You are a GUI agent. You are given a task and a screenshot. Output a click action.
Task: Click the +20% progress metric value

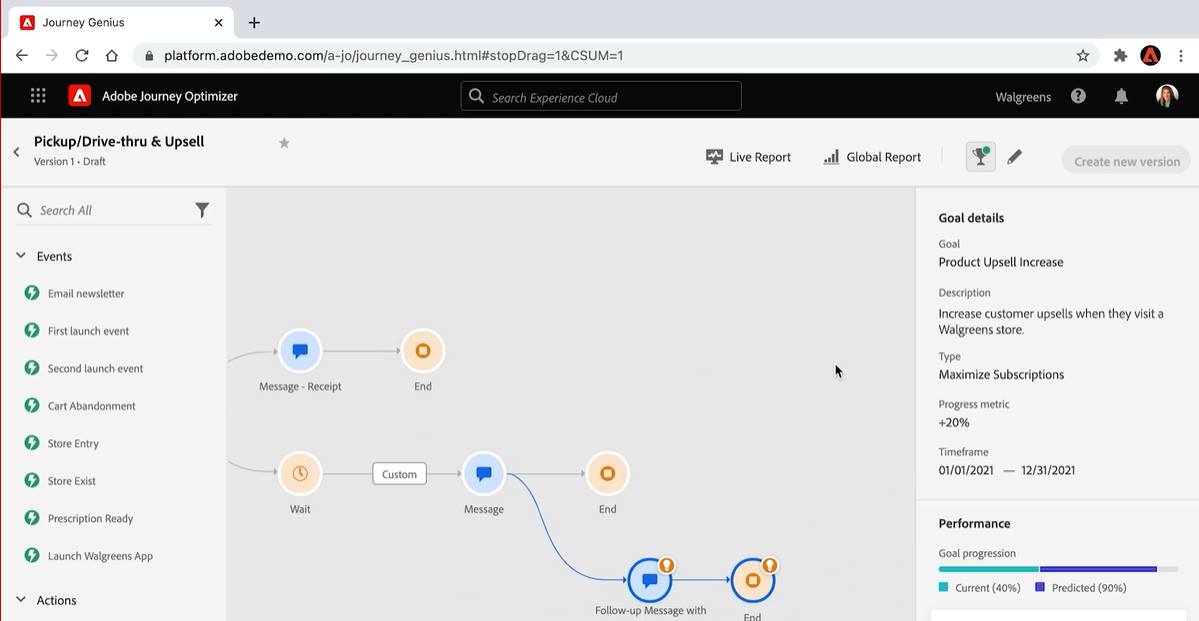pyautogui.click(x=954, y=422)
